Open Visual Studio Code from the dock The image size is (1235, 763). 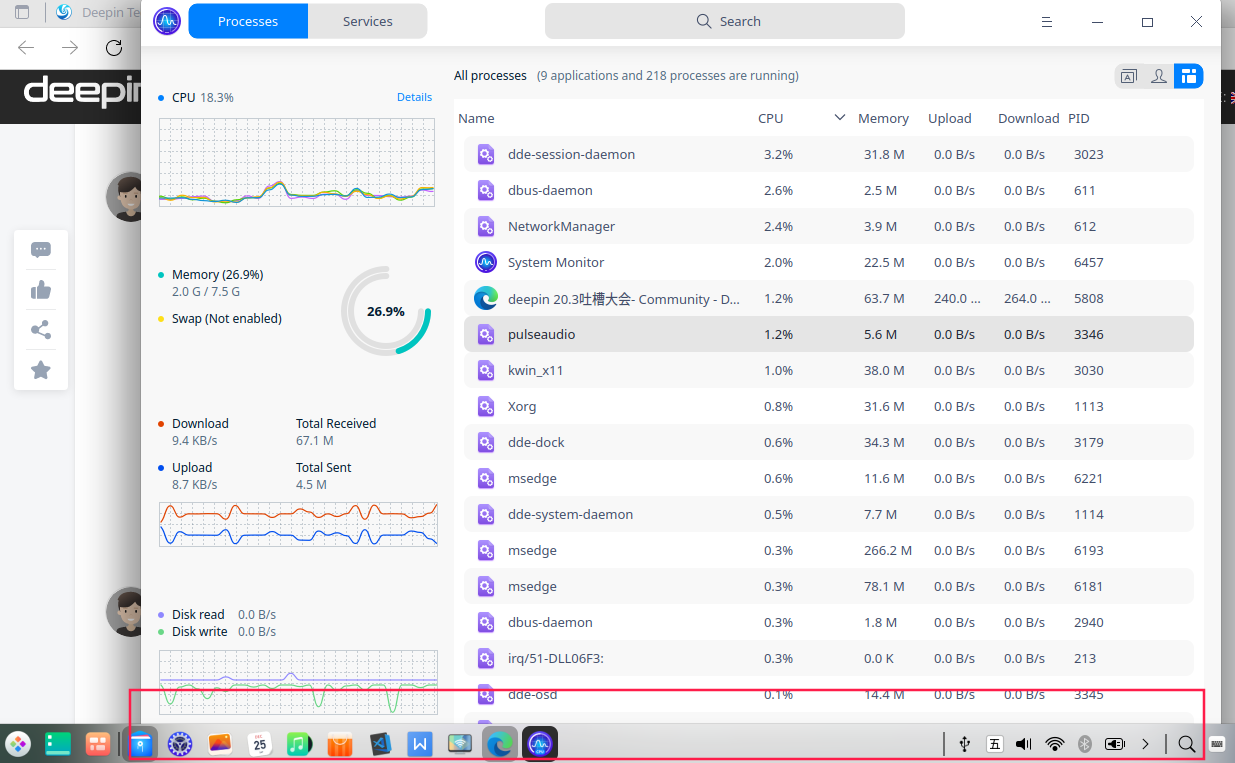coord(379,744)
